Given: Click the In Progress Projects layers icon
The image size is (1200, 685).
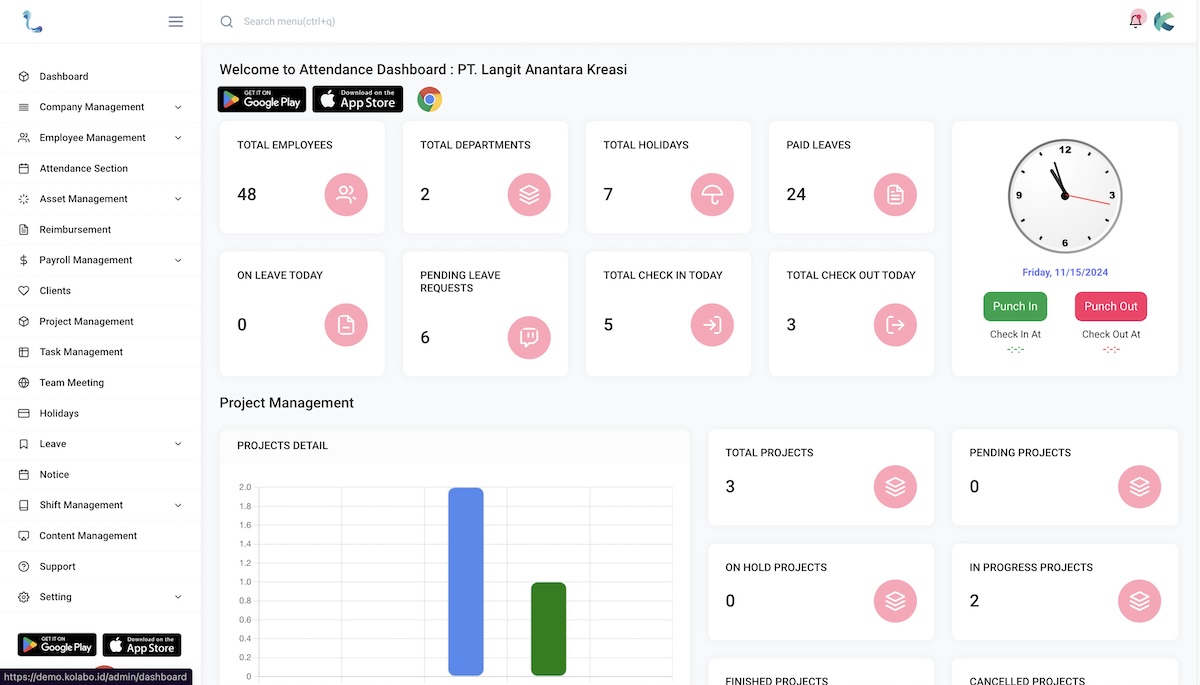Looking at the screenshot, I should coord(1139,601).
